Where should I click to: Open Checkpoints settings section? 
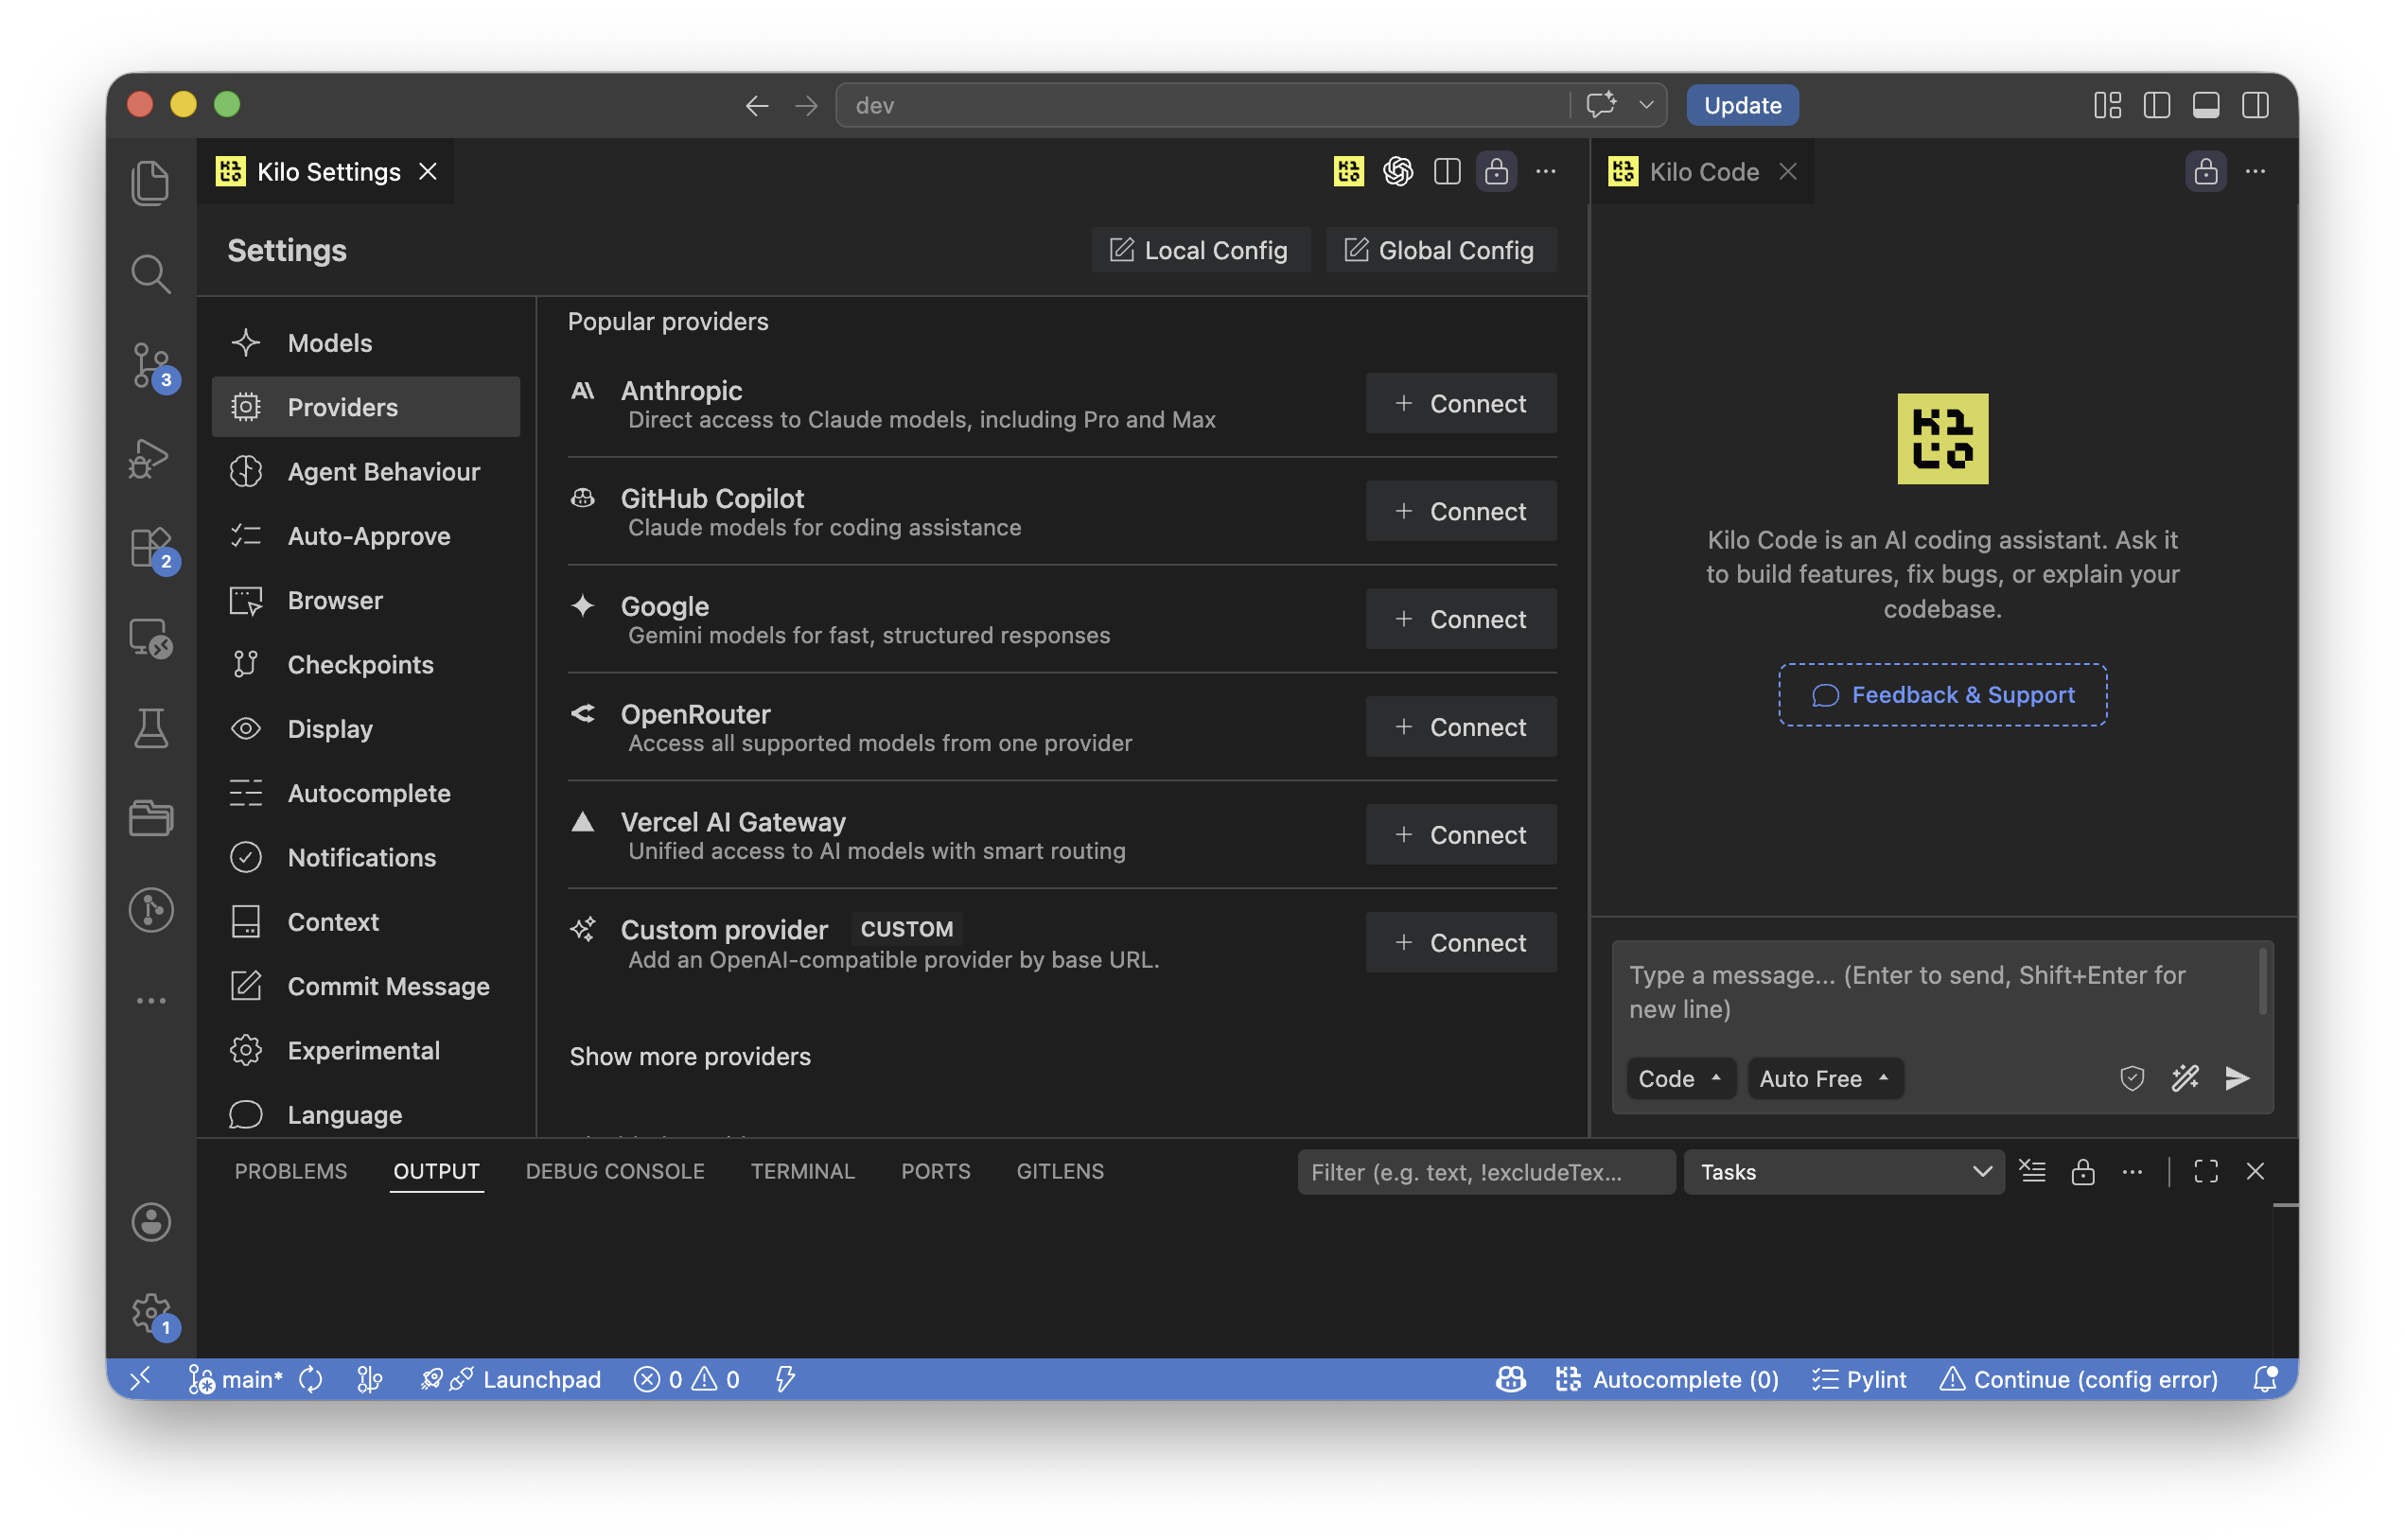(366, 665)
